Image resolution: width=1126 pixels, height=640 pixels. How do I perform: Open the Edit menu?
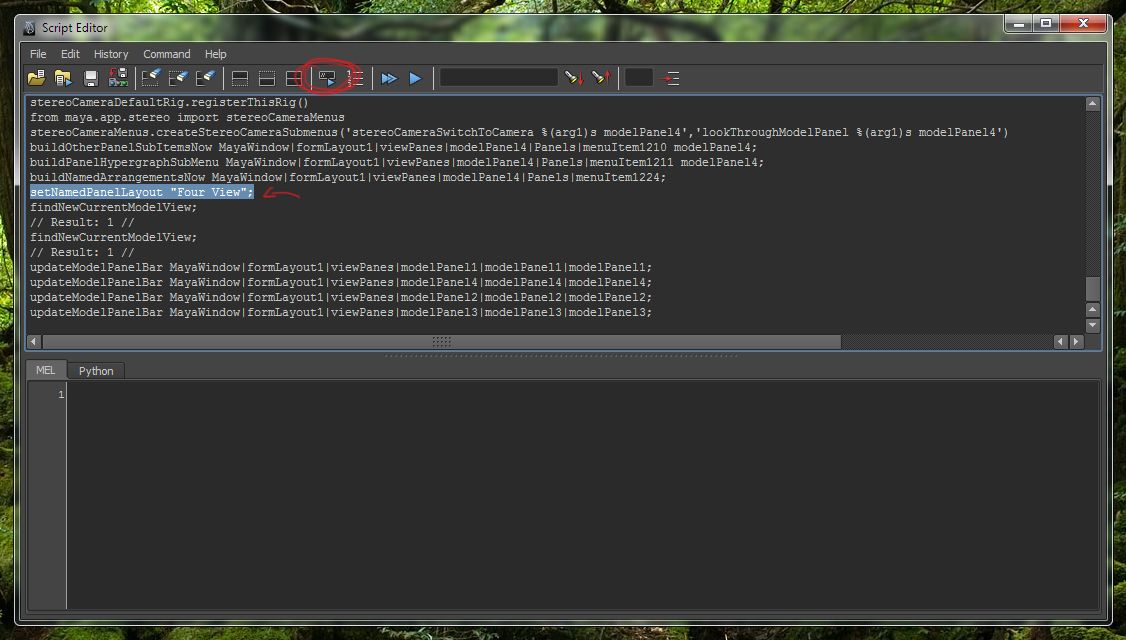(x=70, y=54)
